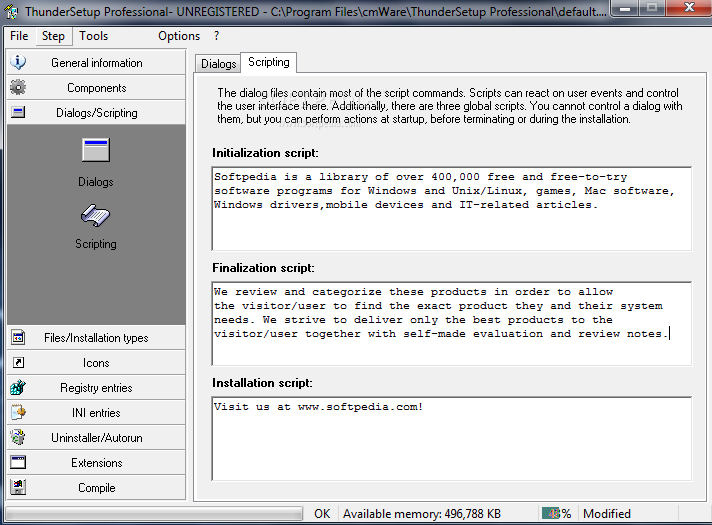Click the Scripting label in gray panel
712x525 pixels.
[x=96, y=244]
